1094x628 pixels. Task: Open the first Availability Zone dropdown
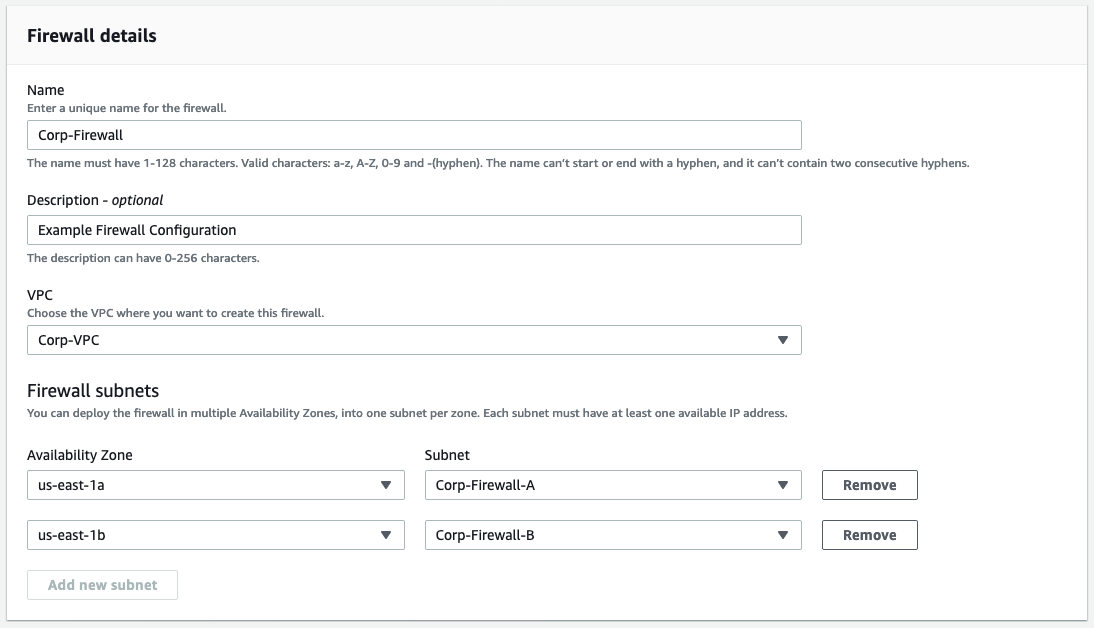[x=215, y=485]
